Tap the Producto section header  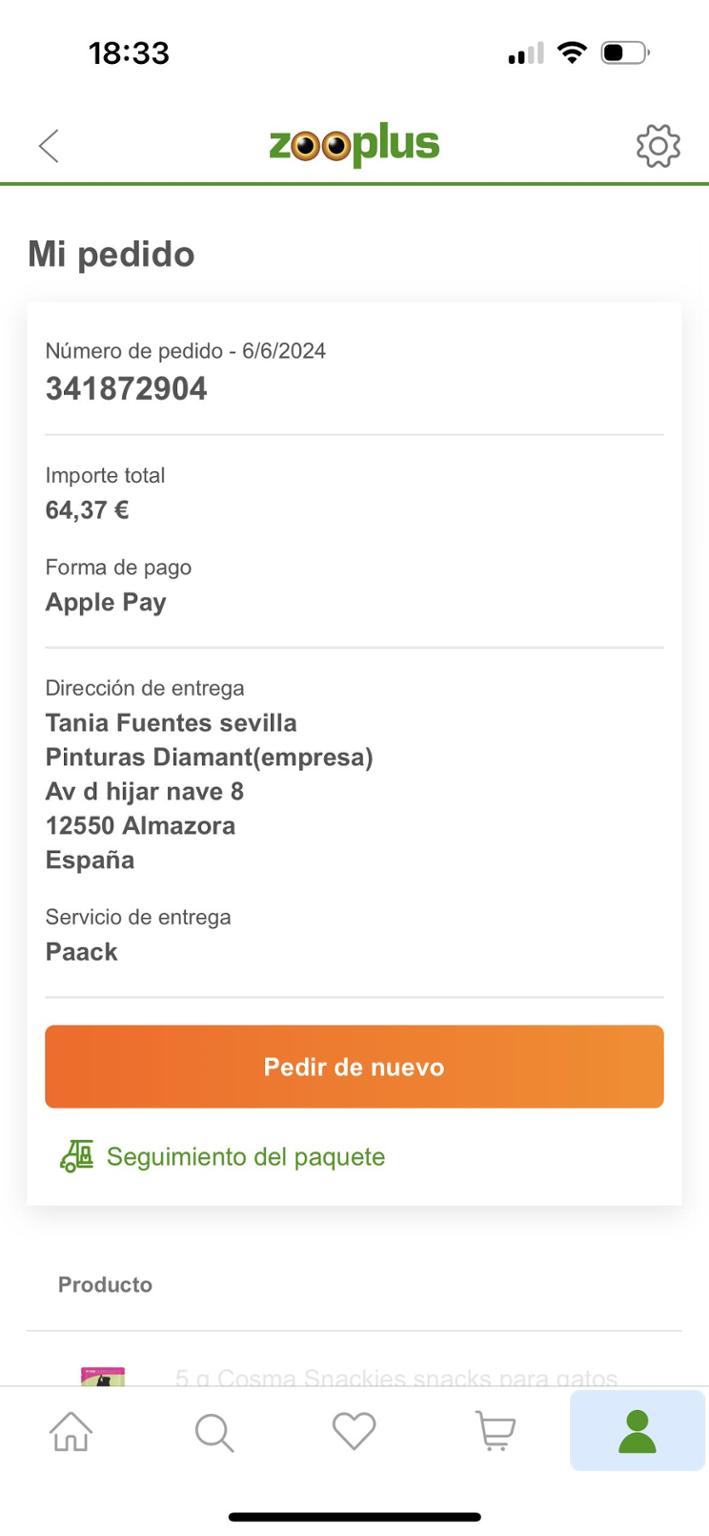[105, 1285]
